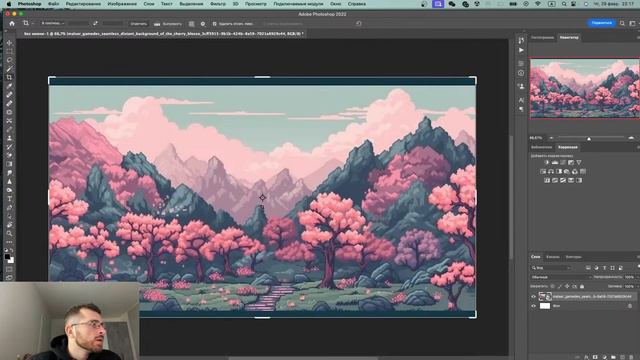640x360 pixels.
Task: Select the Move tool in left toolbar
Action: click(9, 43)
